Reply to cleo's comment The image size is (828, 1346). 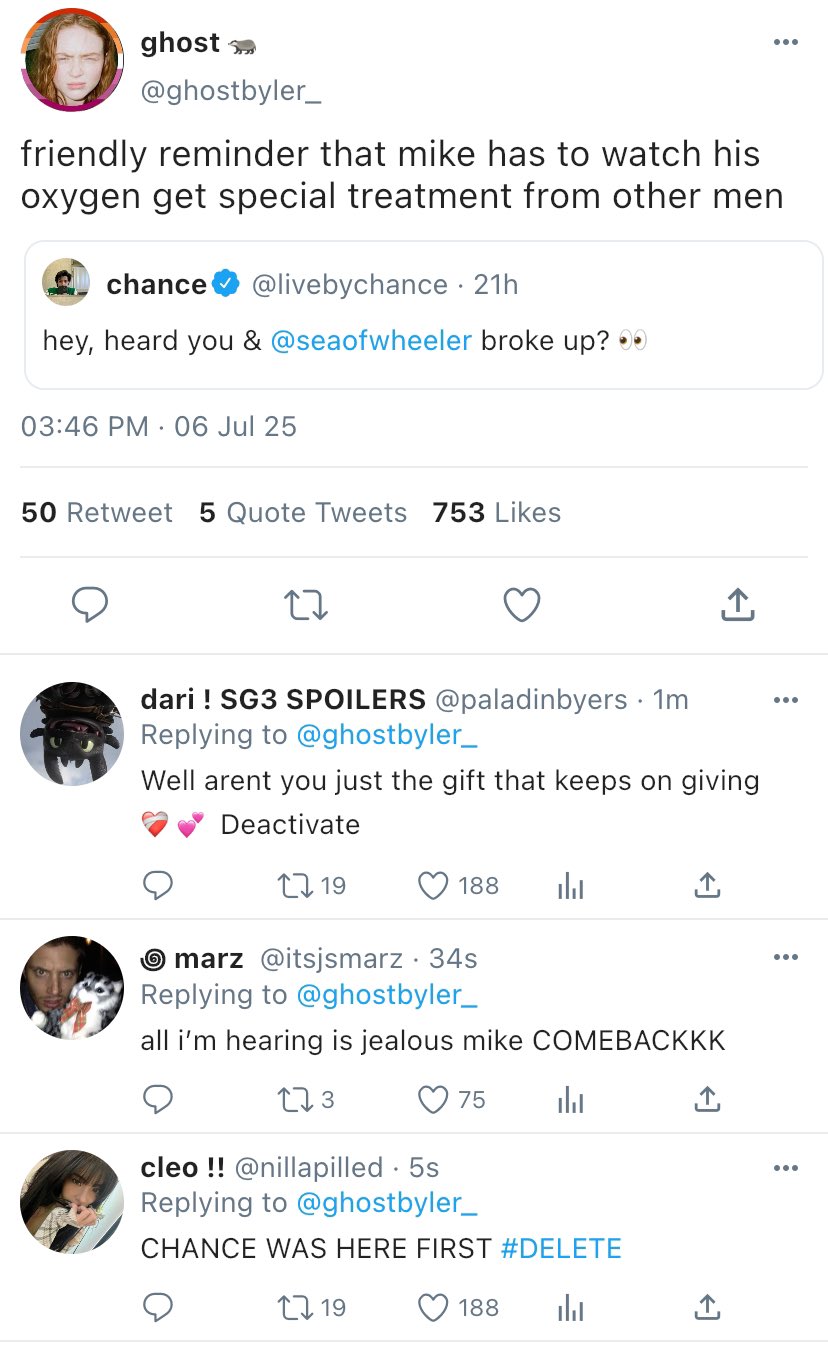pyautogui.click(x=158, y=1307)
